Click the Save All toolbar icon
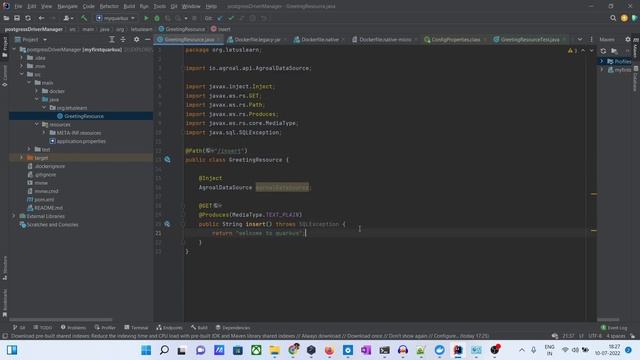Image resolution: width=640 pixels, height=360 pixels. pyautogui.click(x=17, y=18)
